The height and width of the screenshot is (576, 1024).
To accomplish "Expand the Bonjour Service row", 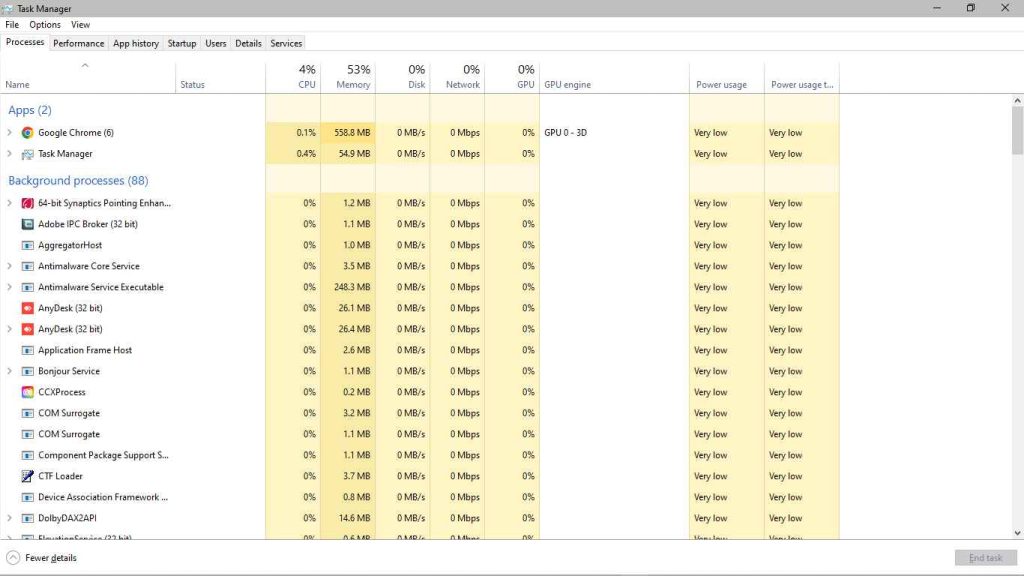I will point(9,371).
